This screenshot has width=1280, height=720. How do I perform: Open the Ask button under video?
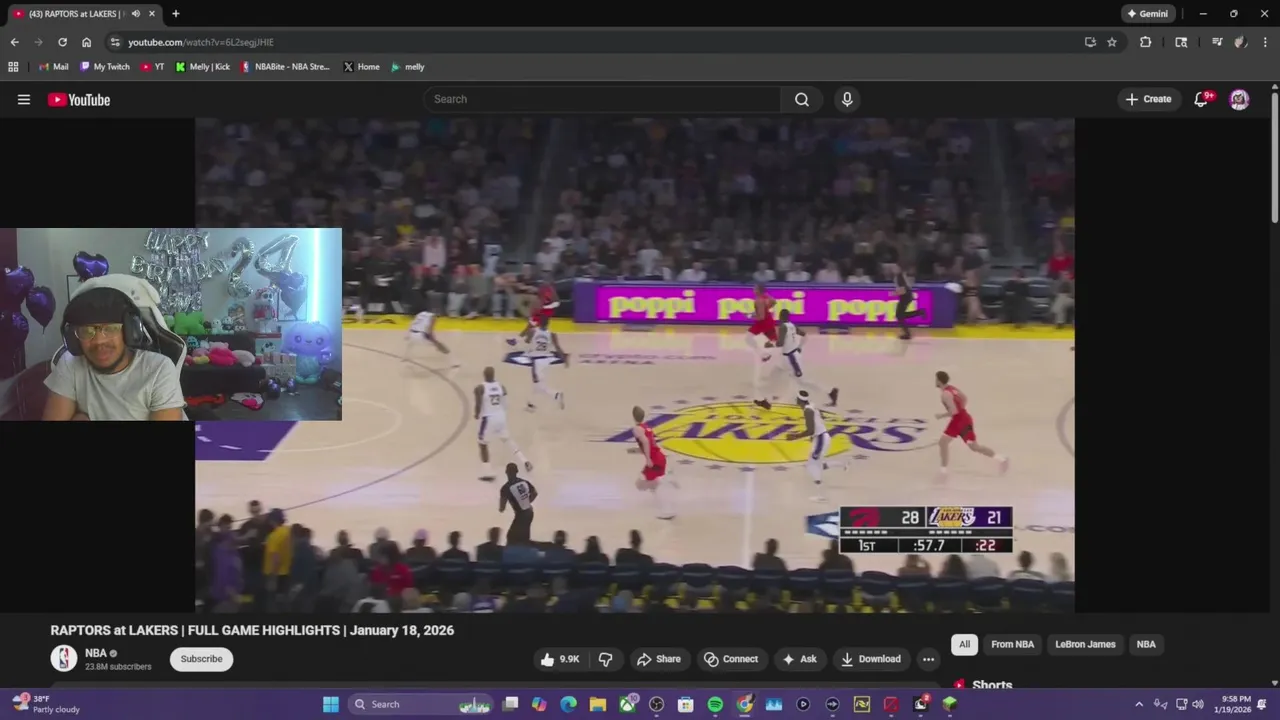pyautogui.click(x=799, y=659)
